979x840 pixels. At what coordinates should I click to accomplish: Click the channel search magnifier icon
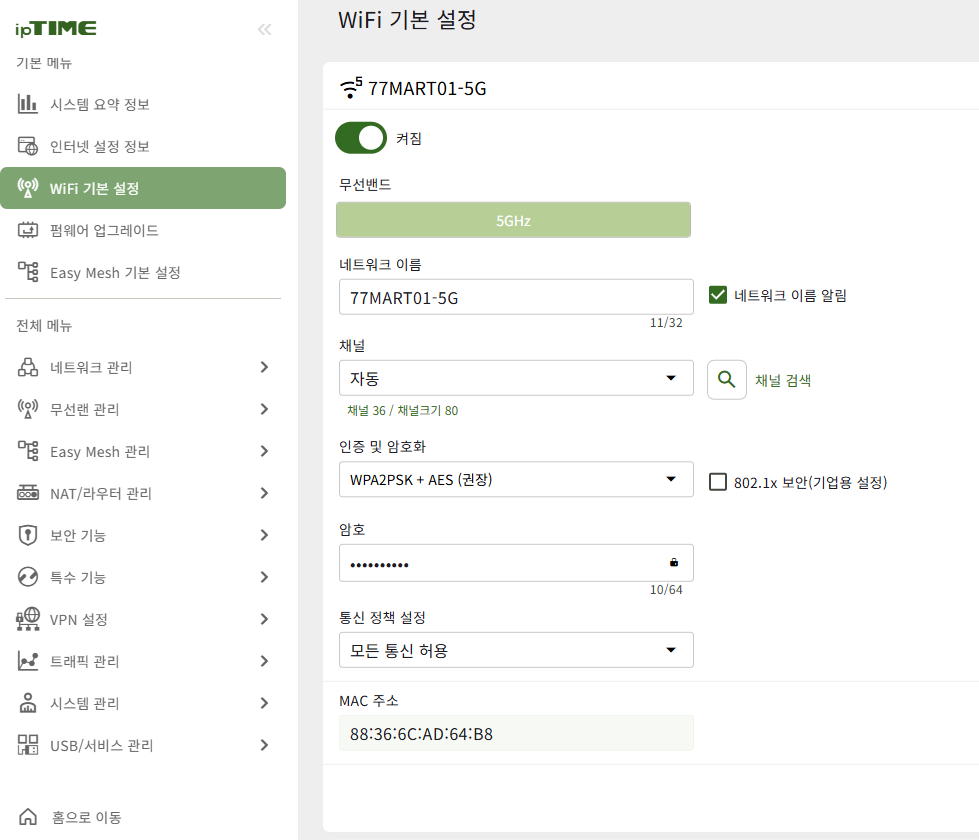point(727,379)
